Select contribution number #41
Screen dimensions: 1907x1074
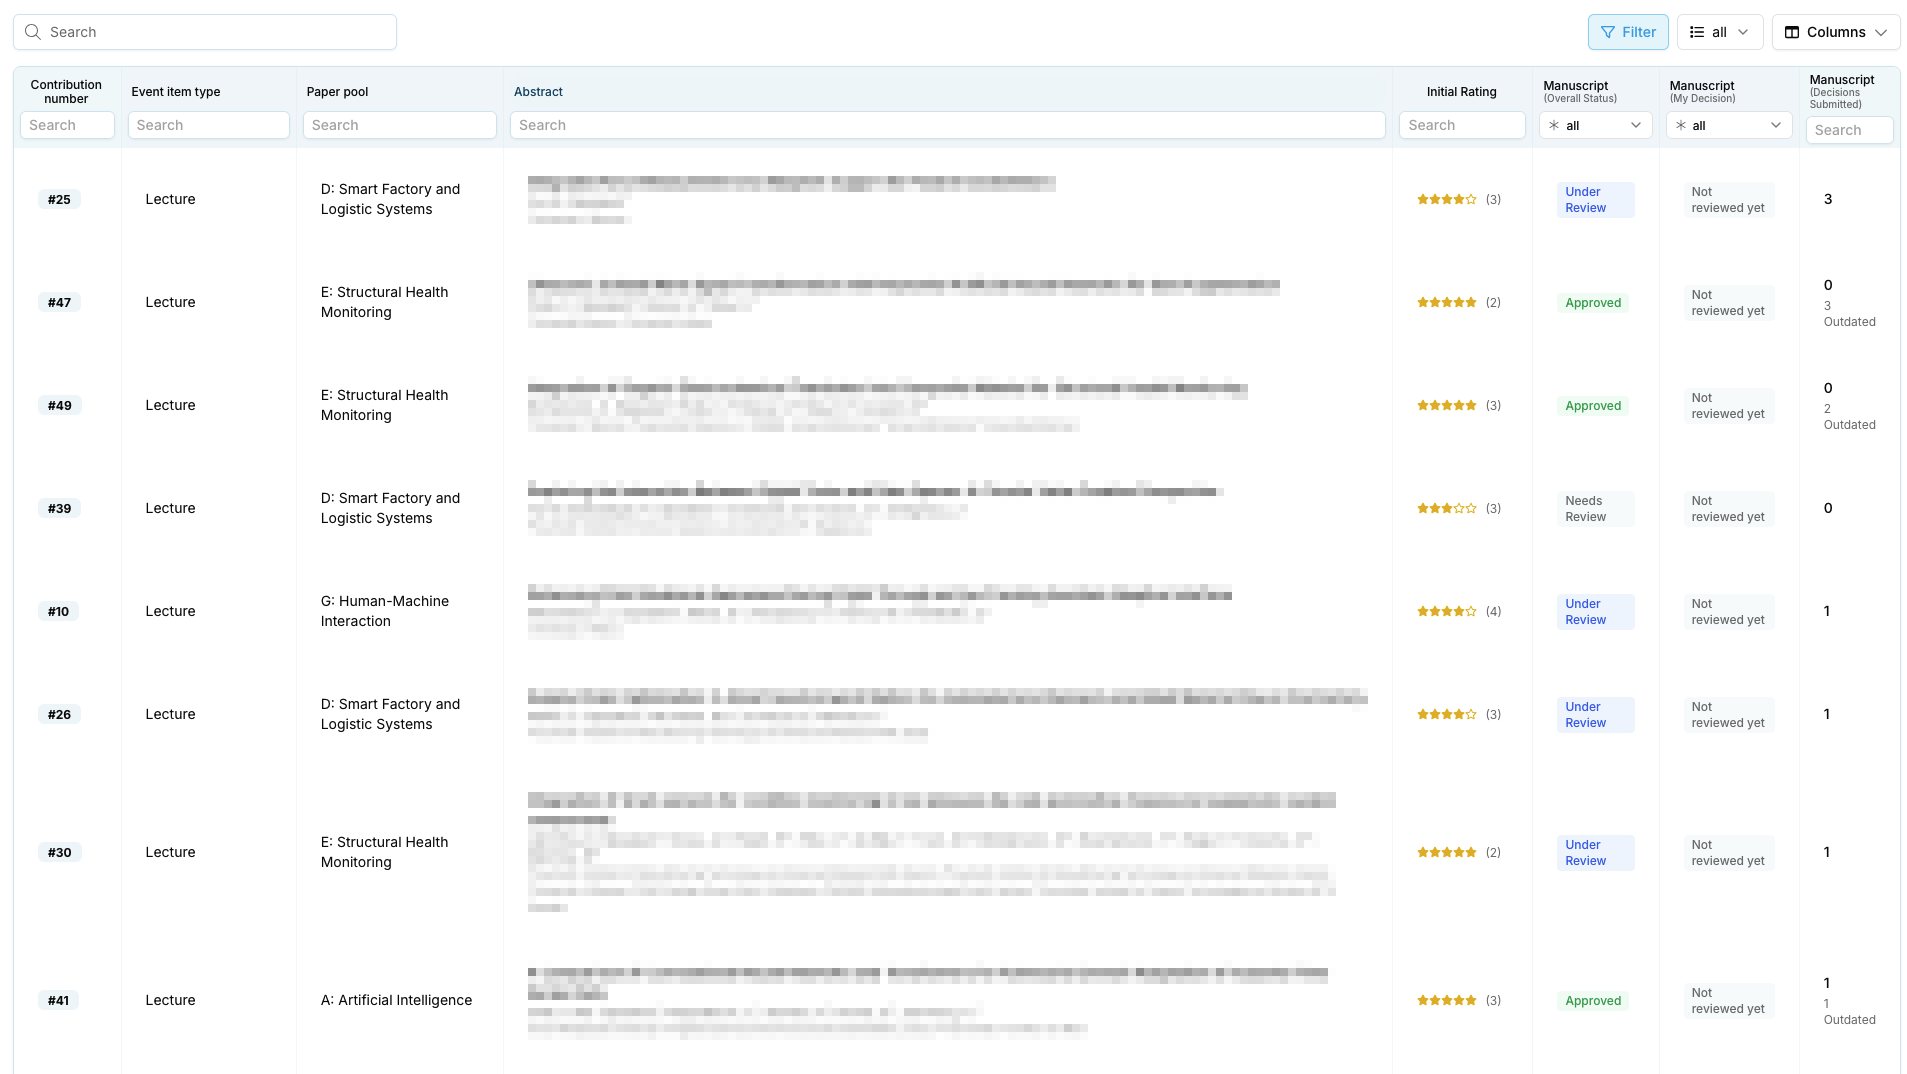coord(58,1000)
